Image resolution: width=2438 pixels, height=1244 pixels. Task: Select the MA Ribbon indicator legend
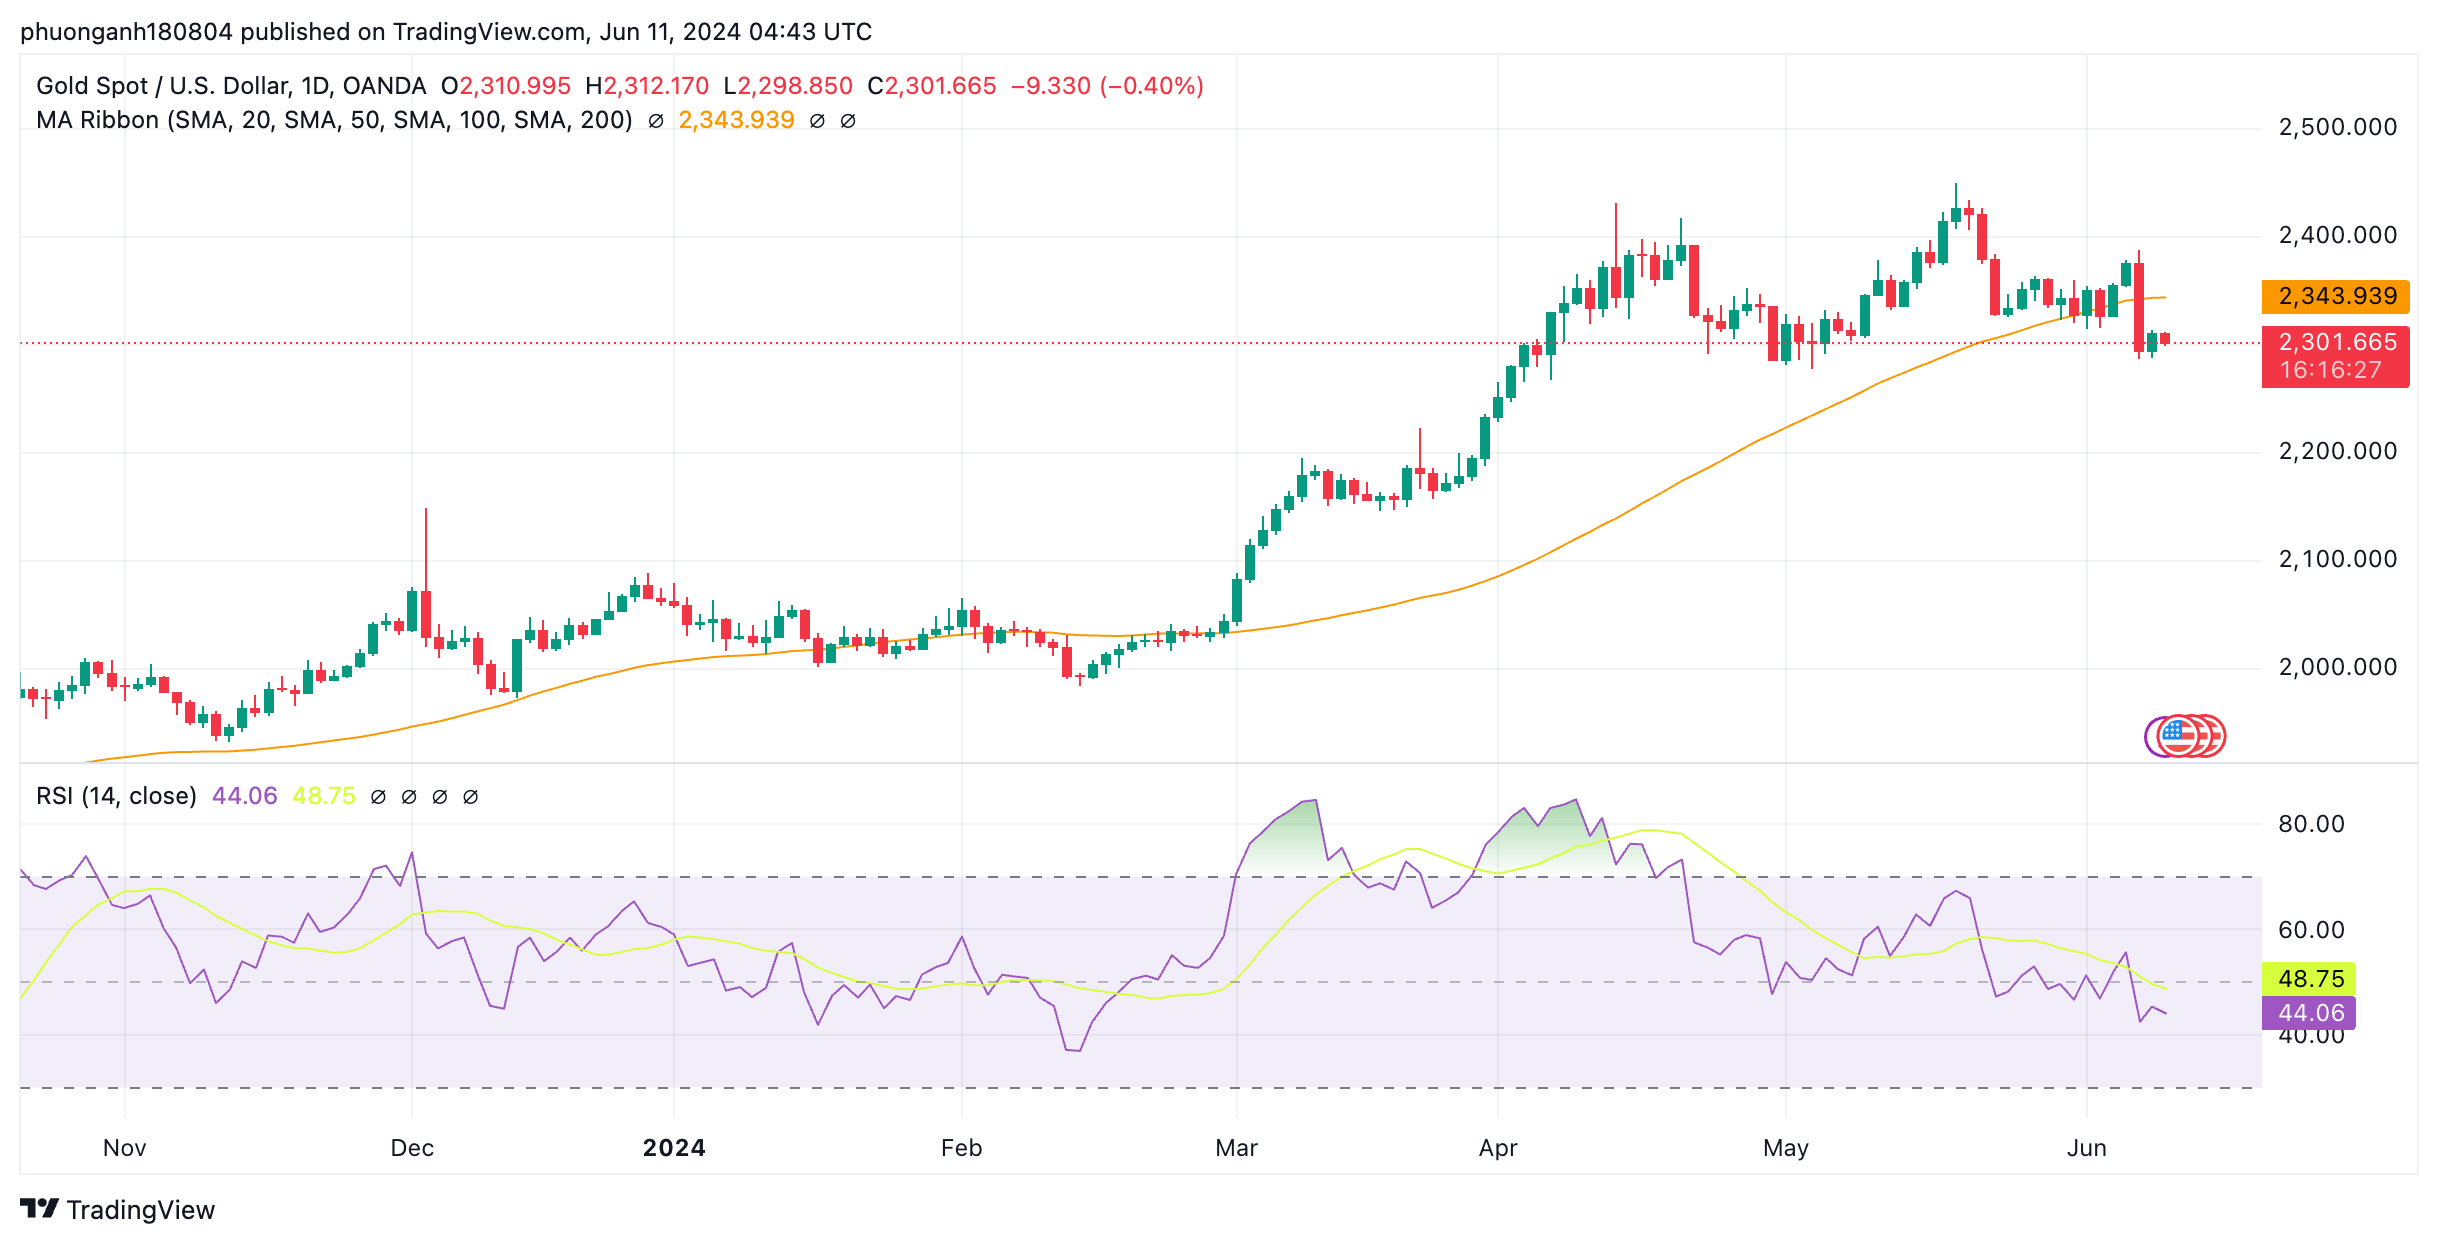(334, 120)
